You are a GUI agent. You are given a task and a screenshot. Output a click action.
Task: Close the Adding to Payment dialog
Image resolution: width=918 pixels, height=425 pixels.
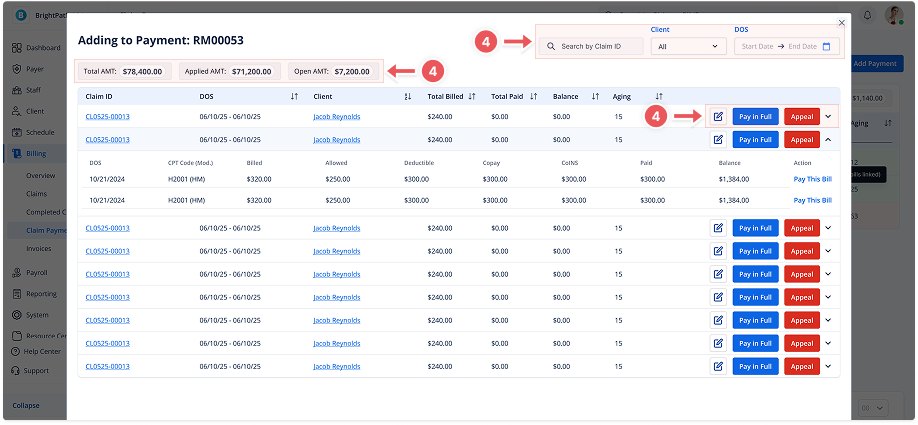click(841, 22)
